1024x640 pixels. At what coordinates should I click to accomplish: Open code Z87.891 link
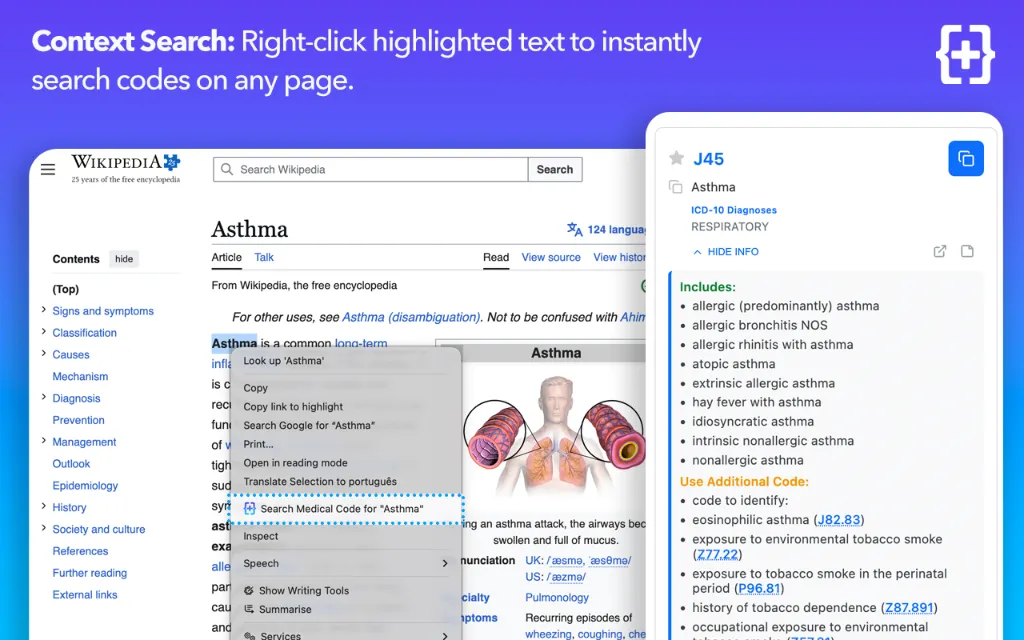click(908, 607)
